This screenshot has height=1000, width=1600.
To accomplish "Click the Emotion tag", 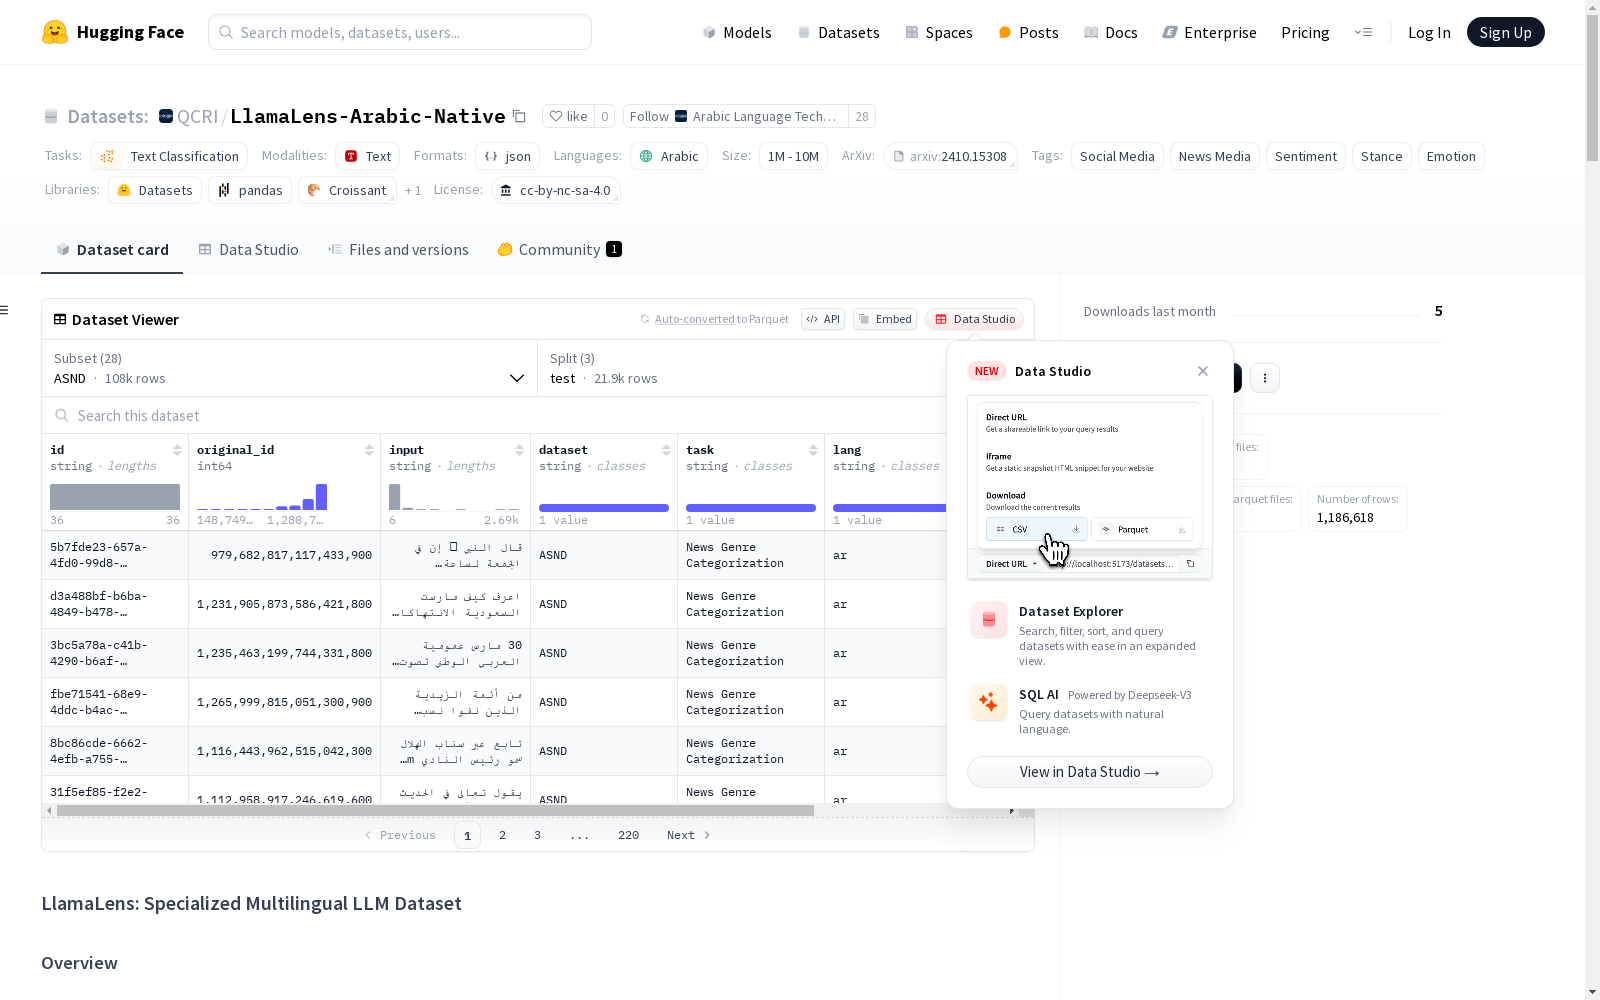I will click(1451, 156).
